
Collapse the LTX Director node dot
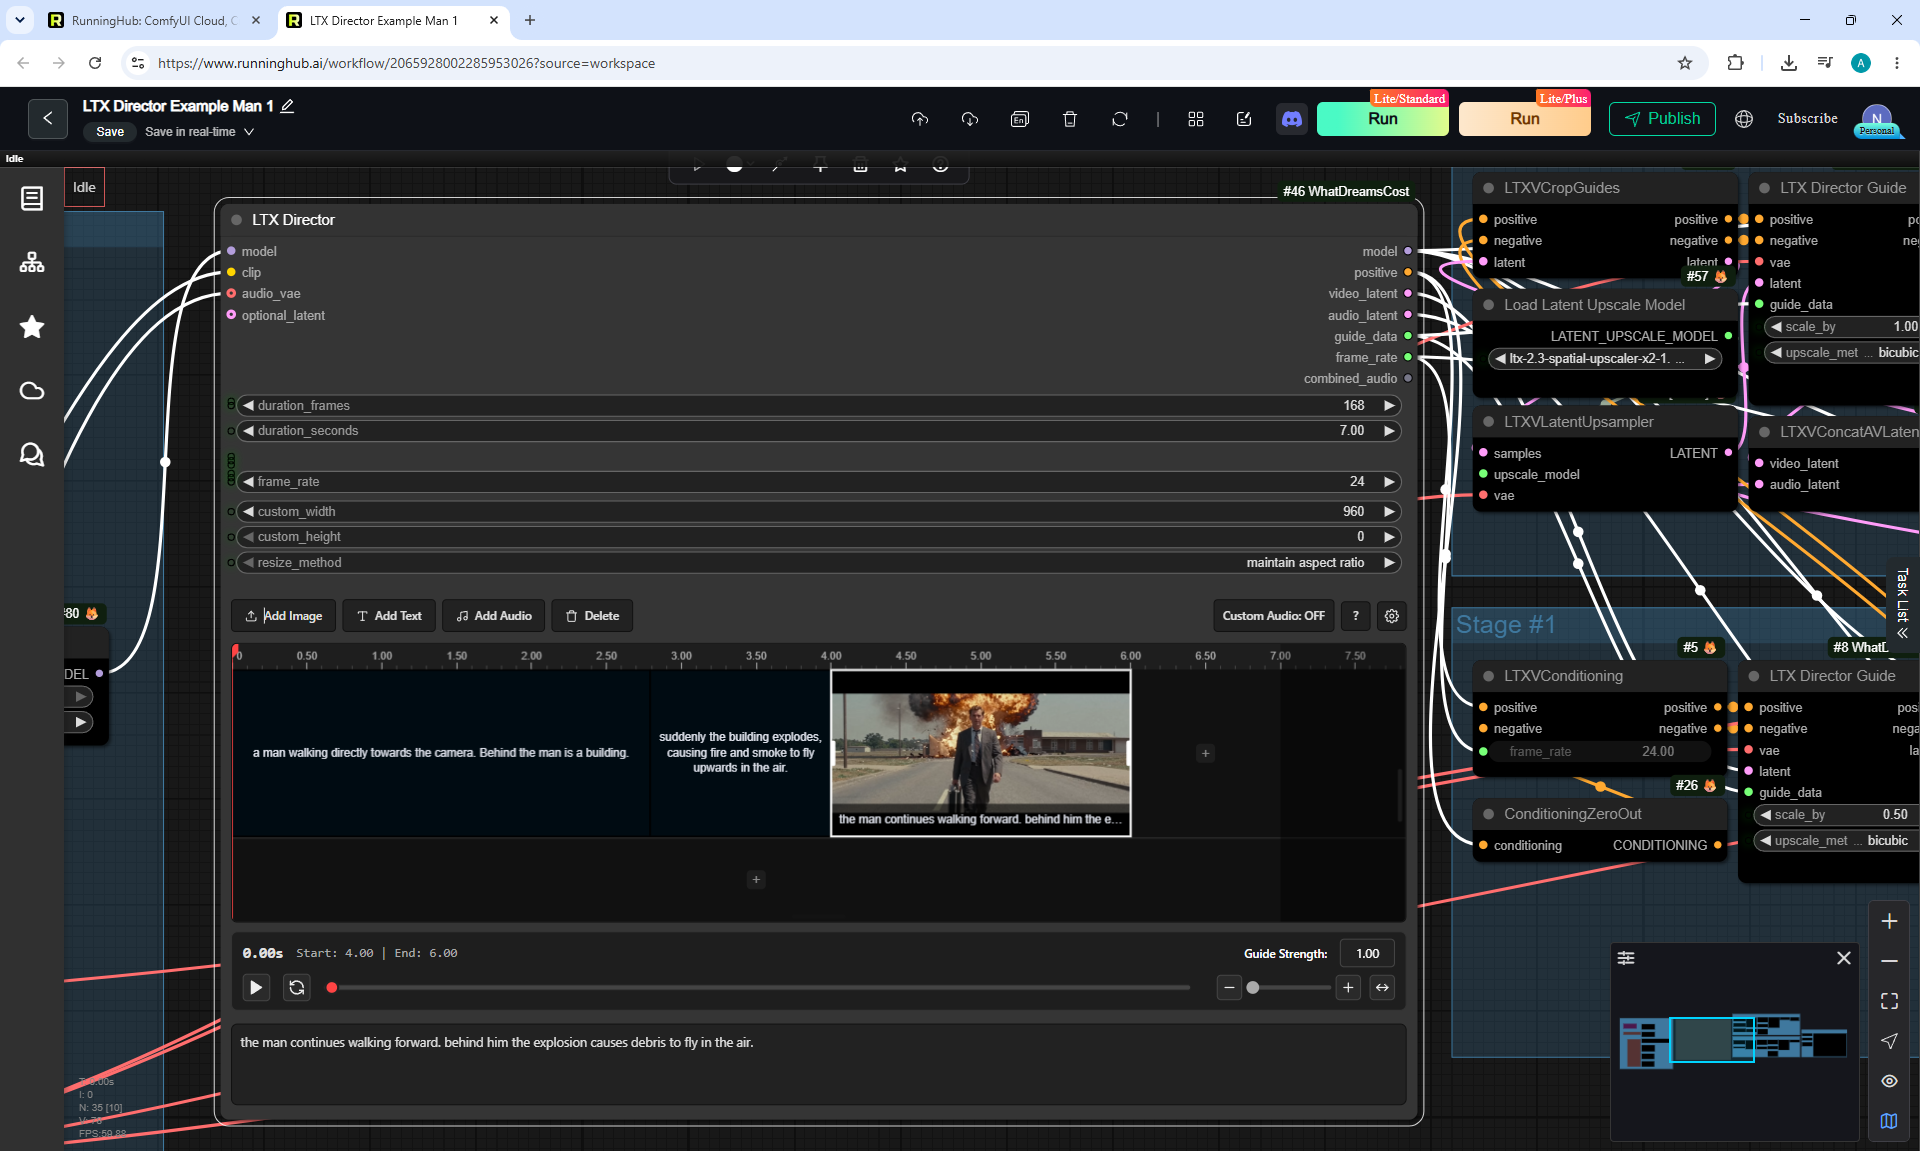237,220
